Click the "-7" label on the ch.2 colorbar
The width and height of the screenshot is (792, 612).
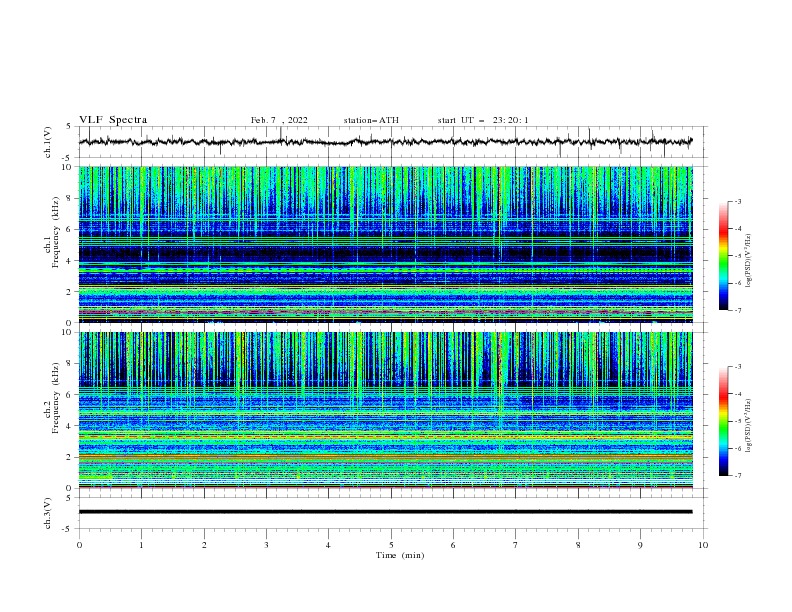pyautogui.click(x=737, y=476)
